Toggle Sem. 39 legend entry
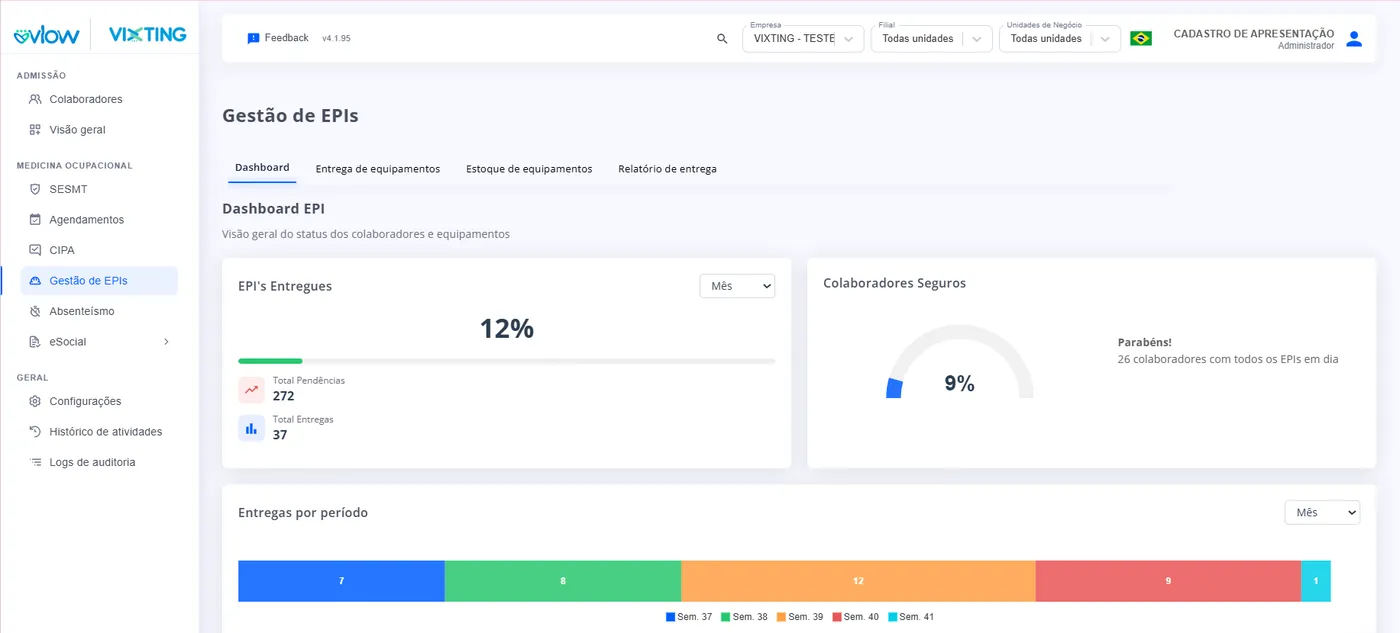The image size is (1400, 633). click(800, 617)
